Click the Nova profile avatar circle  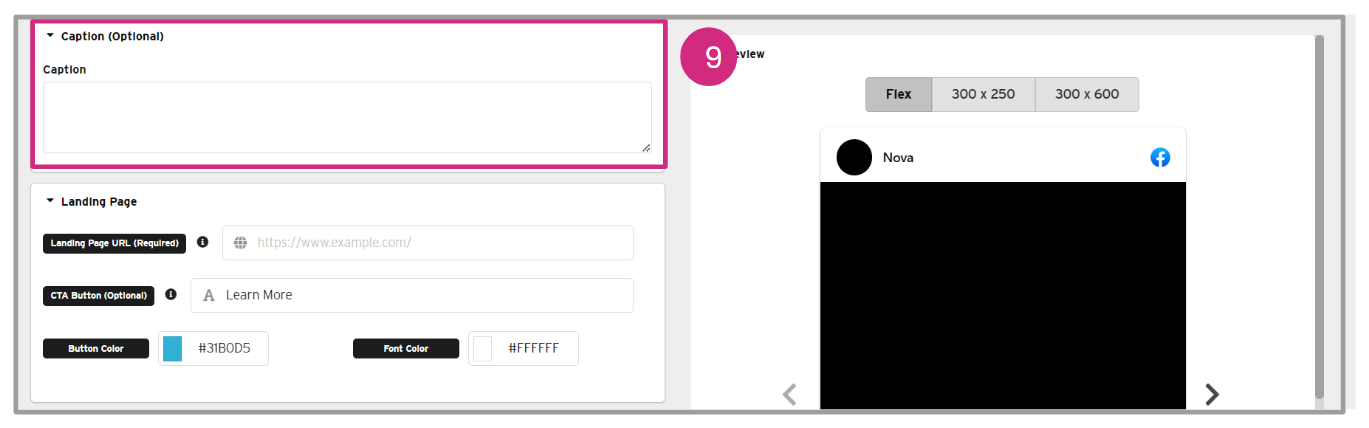coord(854,157)
